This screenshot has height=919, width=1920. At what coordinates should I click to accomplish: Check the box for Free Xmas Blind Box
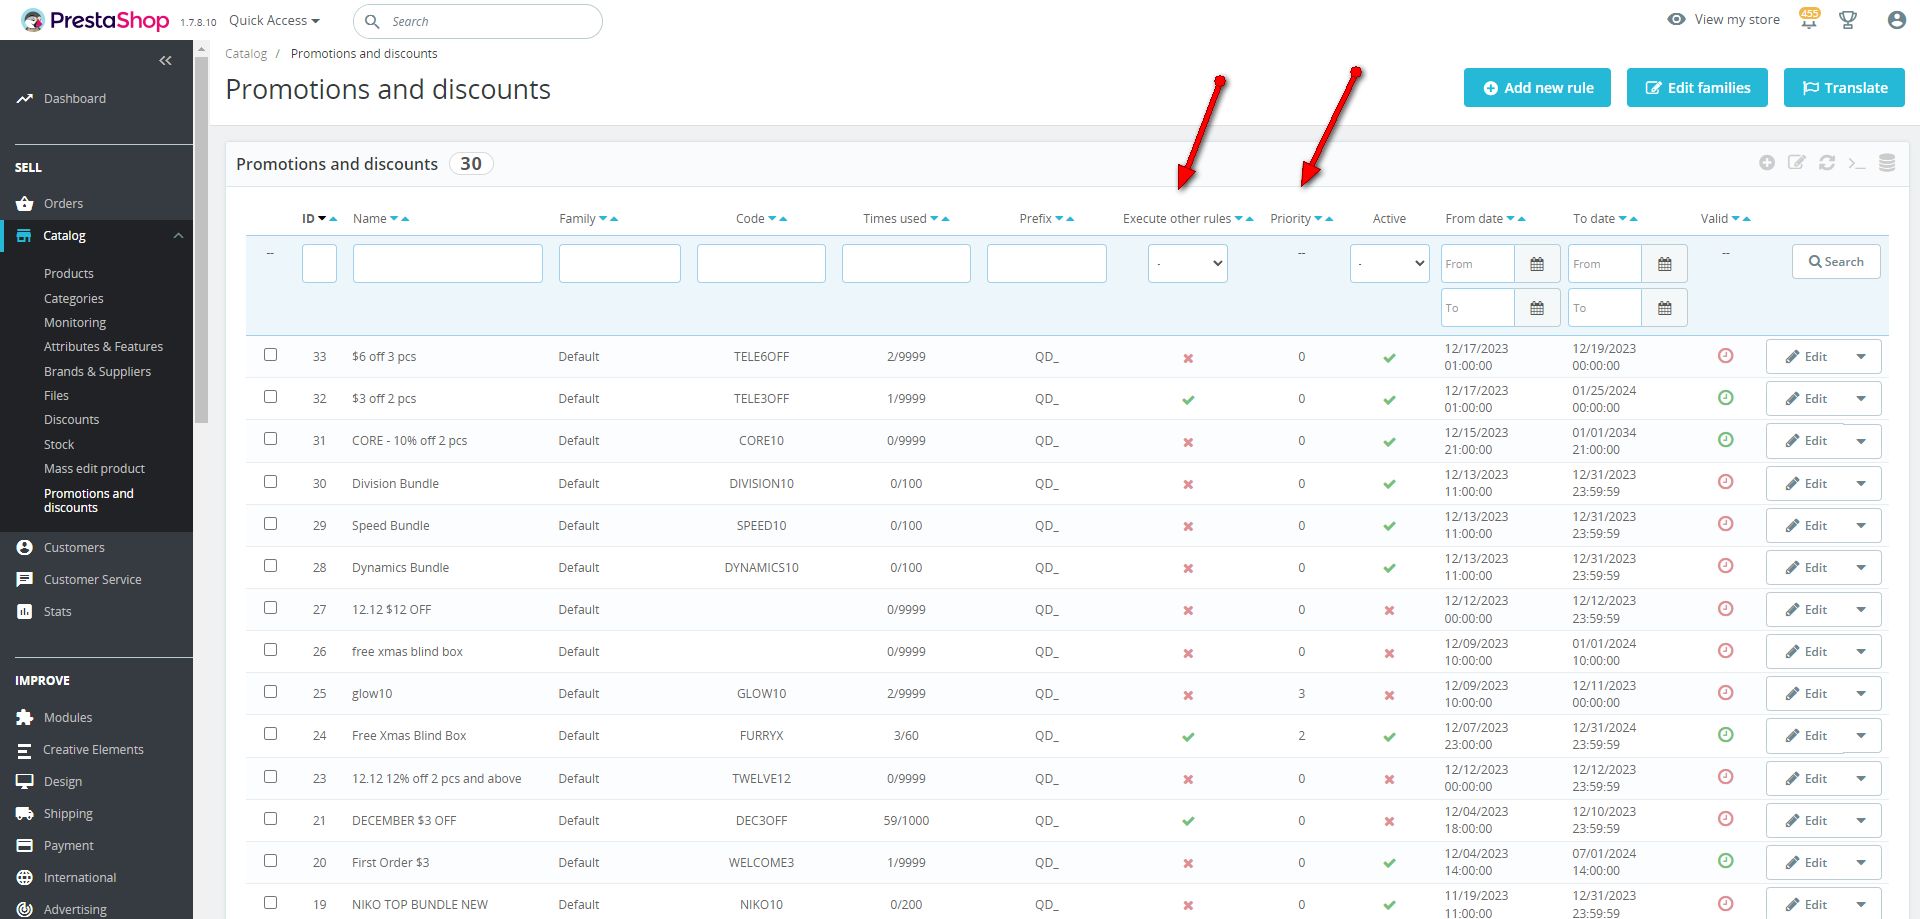click(270, 734)
